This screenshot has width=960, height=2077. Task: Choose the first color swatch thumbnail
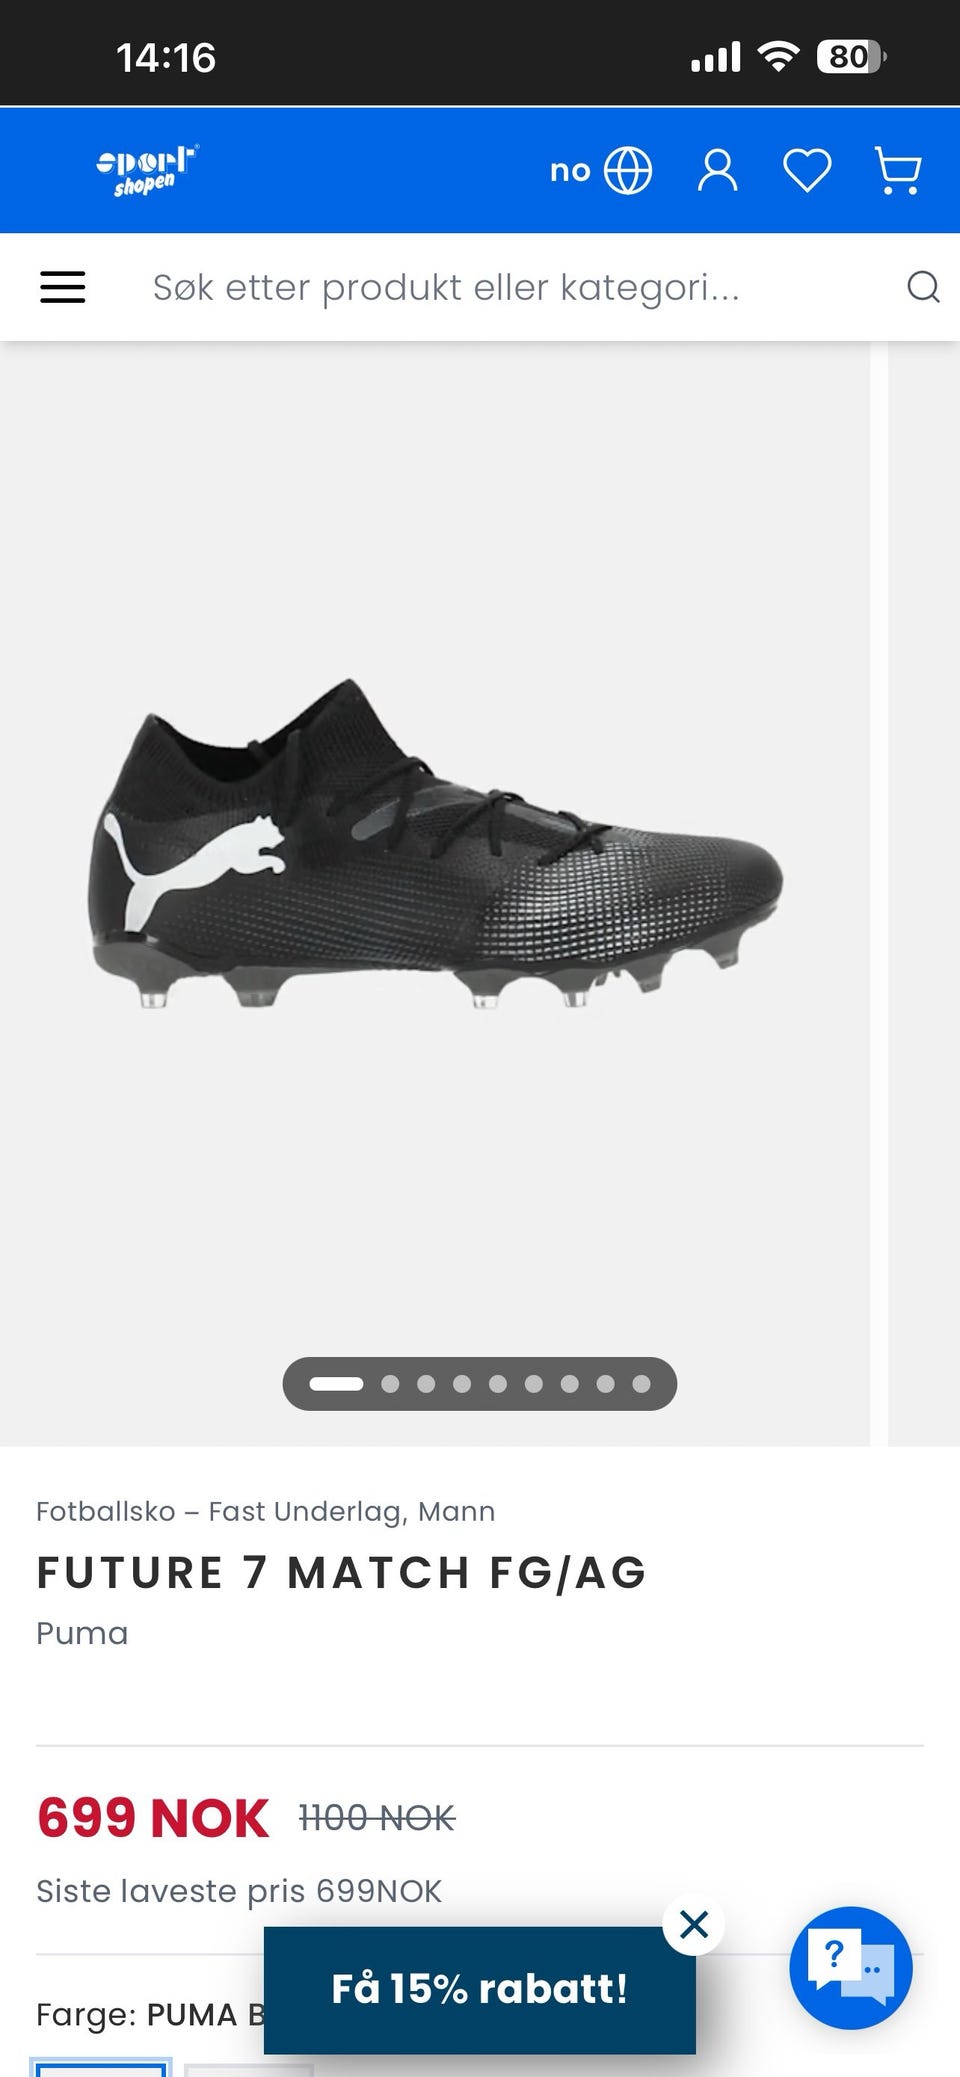pos(100,2068)
